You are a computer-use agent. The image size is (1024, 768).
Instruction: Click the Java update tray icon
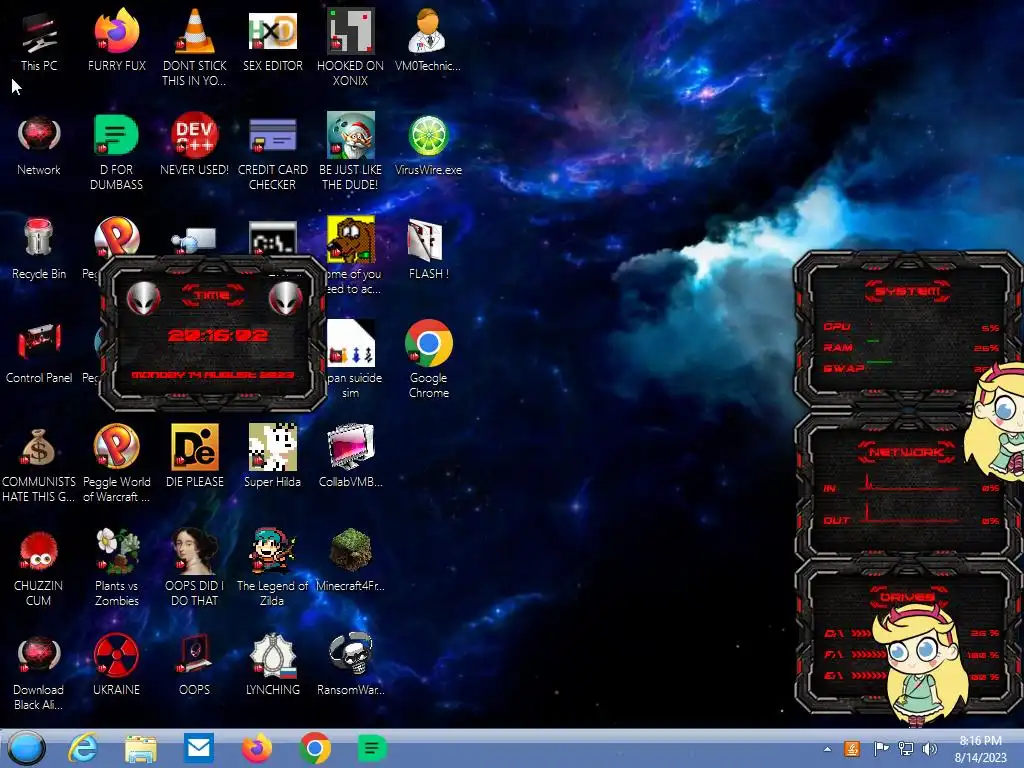click(x=852, y=748)
